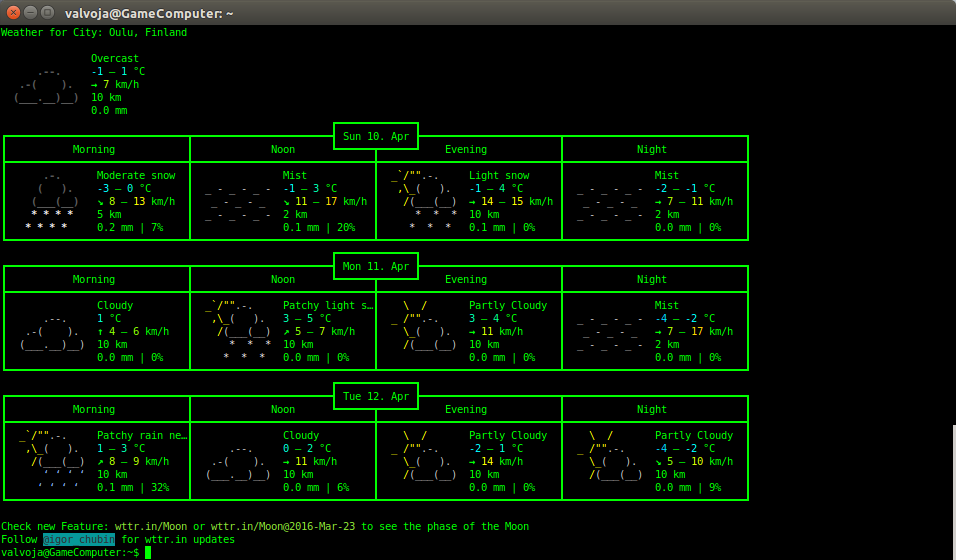The width and height of the screenshot is (956, 560).
Task: Click Tuesday morning Patchy rain icon
Action: 50,462
